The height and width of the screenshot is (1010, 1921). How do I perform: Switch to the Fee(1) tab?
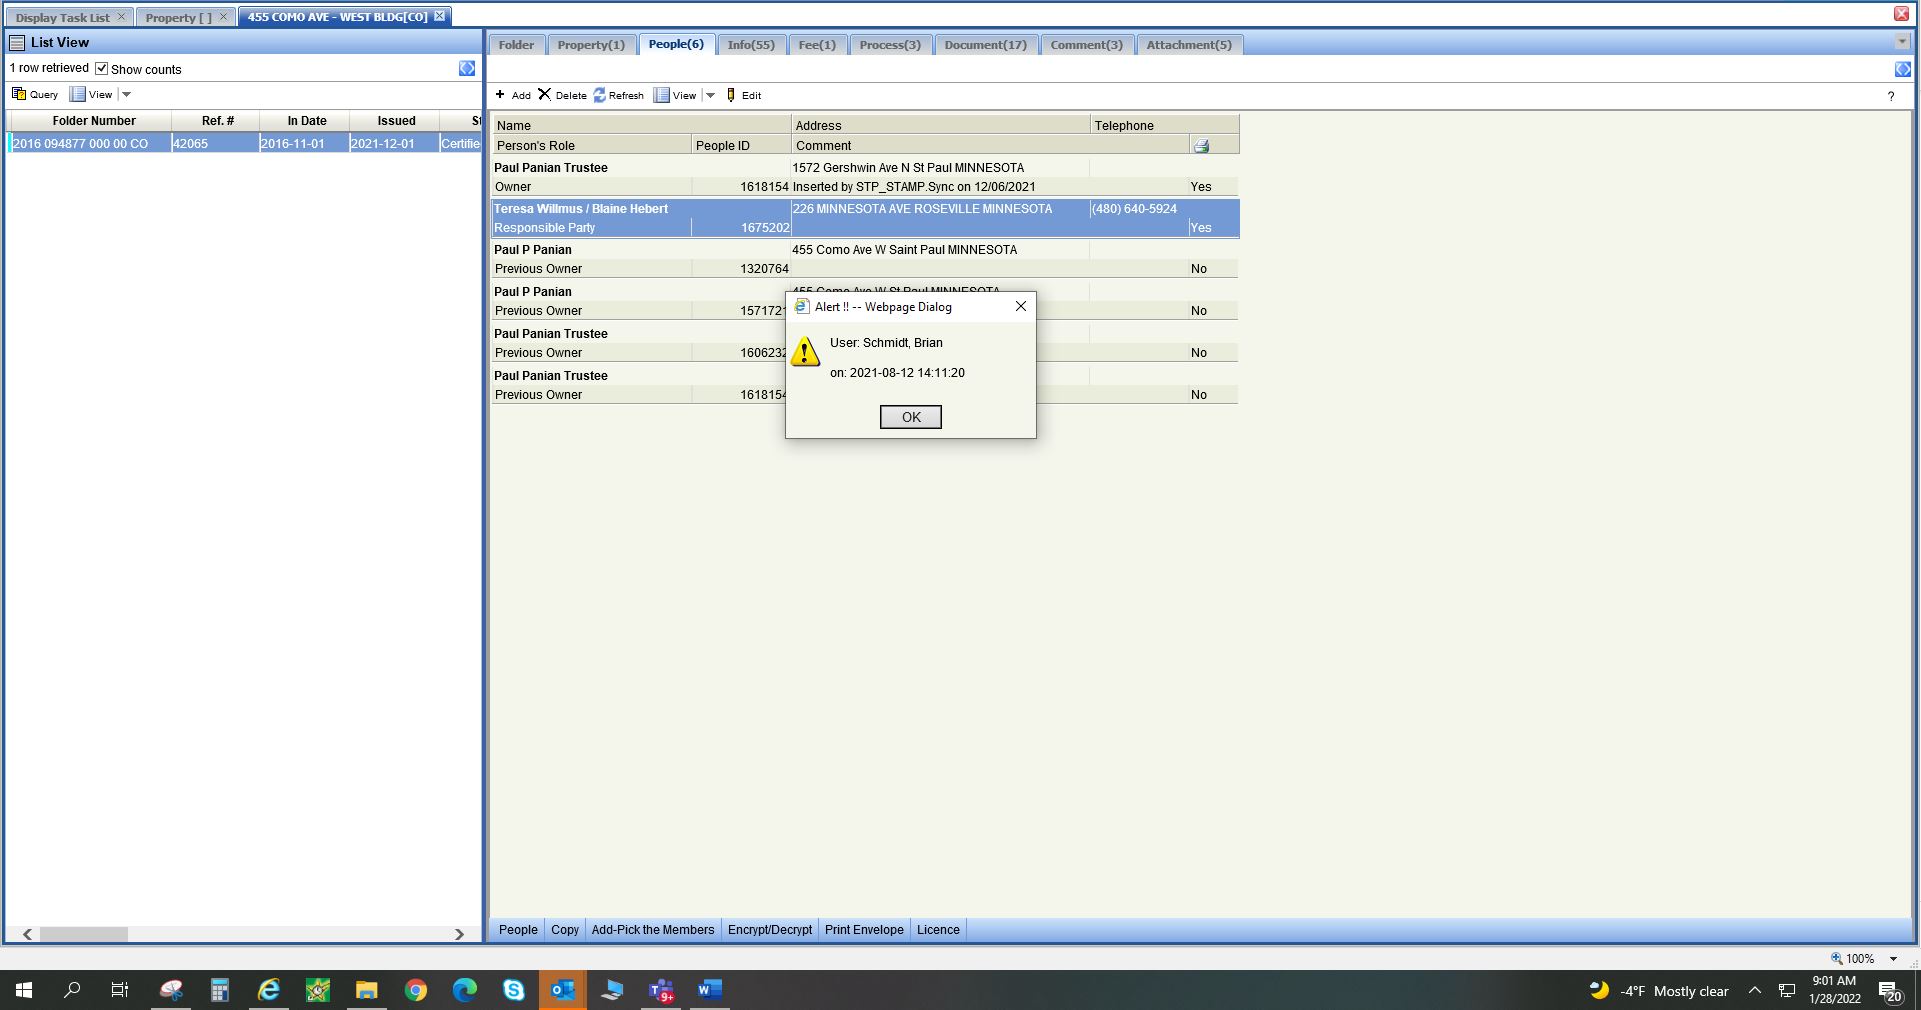[817, 45]
